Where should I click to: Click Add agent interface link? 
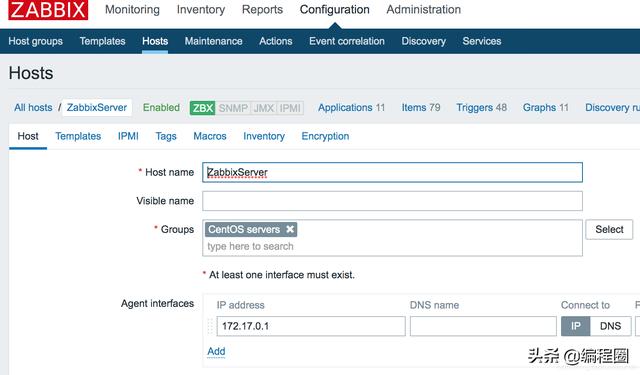point(216,351)
